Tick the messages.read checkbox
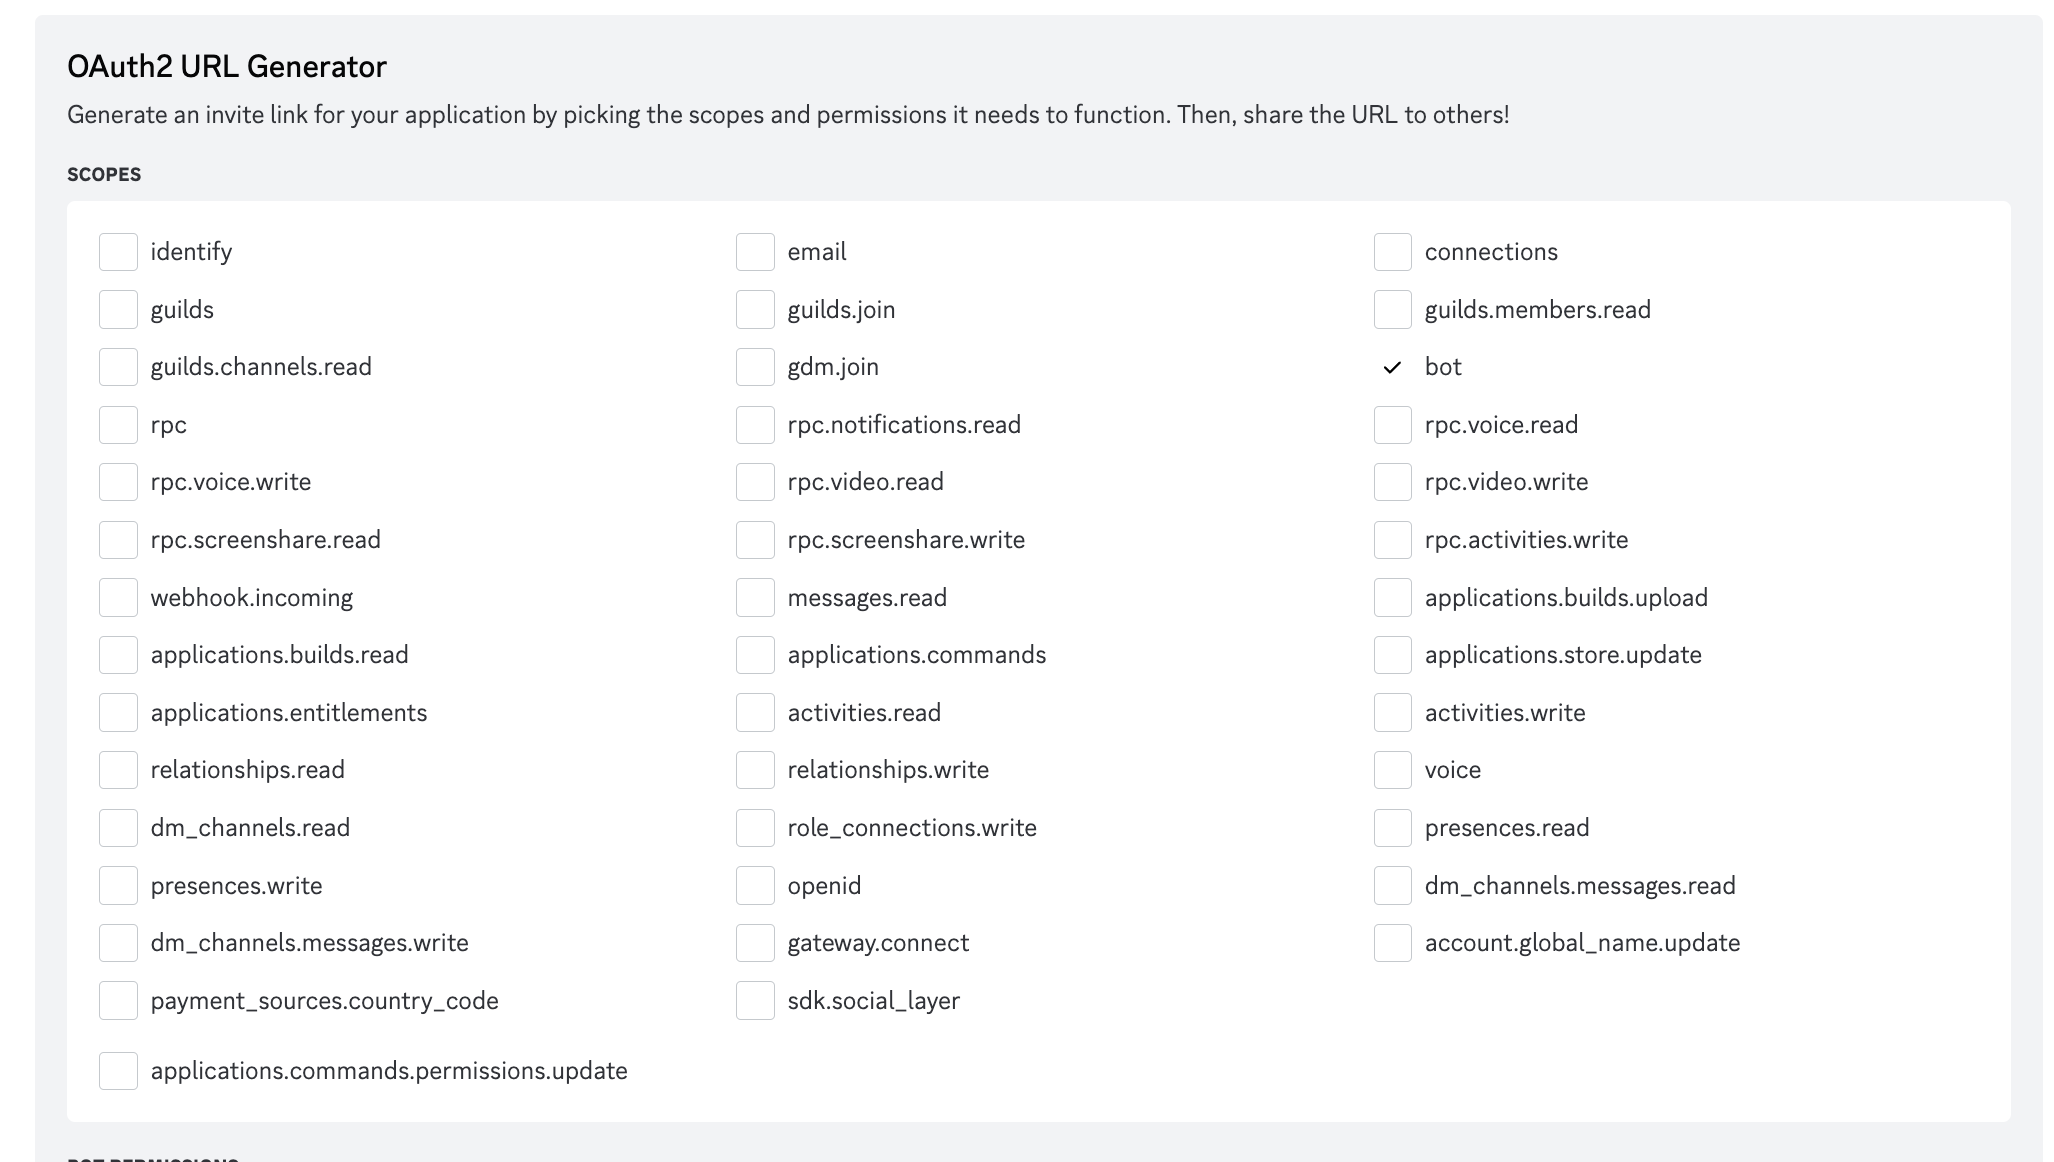Screen dimensions: 2054x1162 click(x=755, y=598)
